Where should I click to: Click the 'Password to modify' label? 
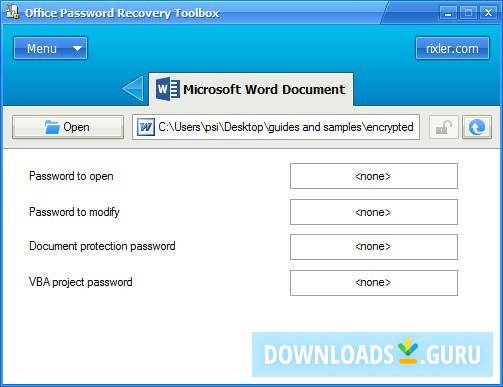(x=74, y=212)
